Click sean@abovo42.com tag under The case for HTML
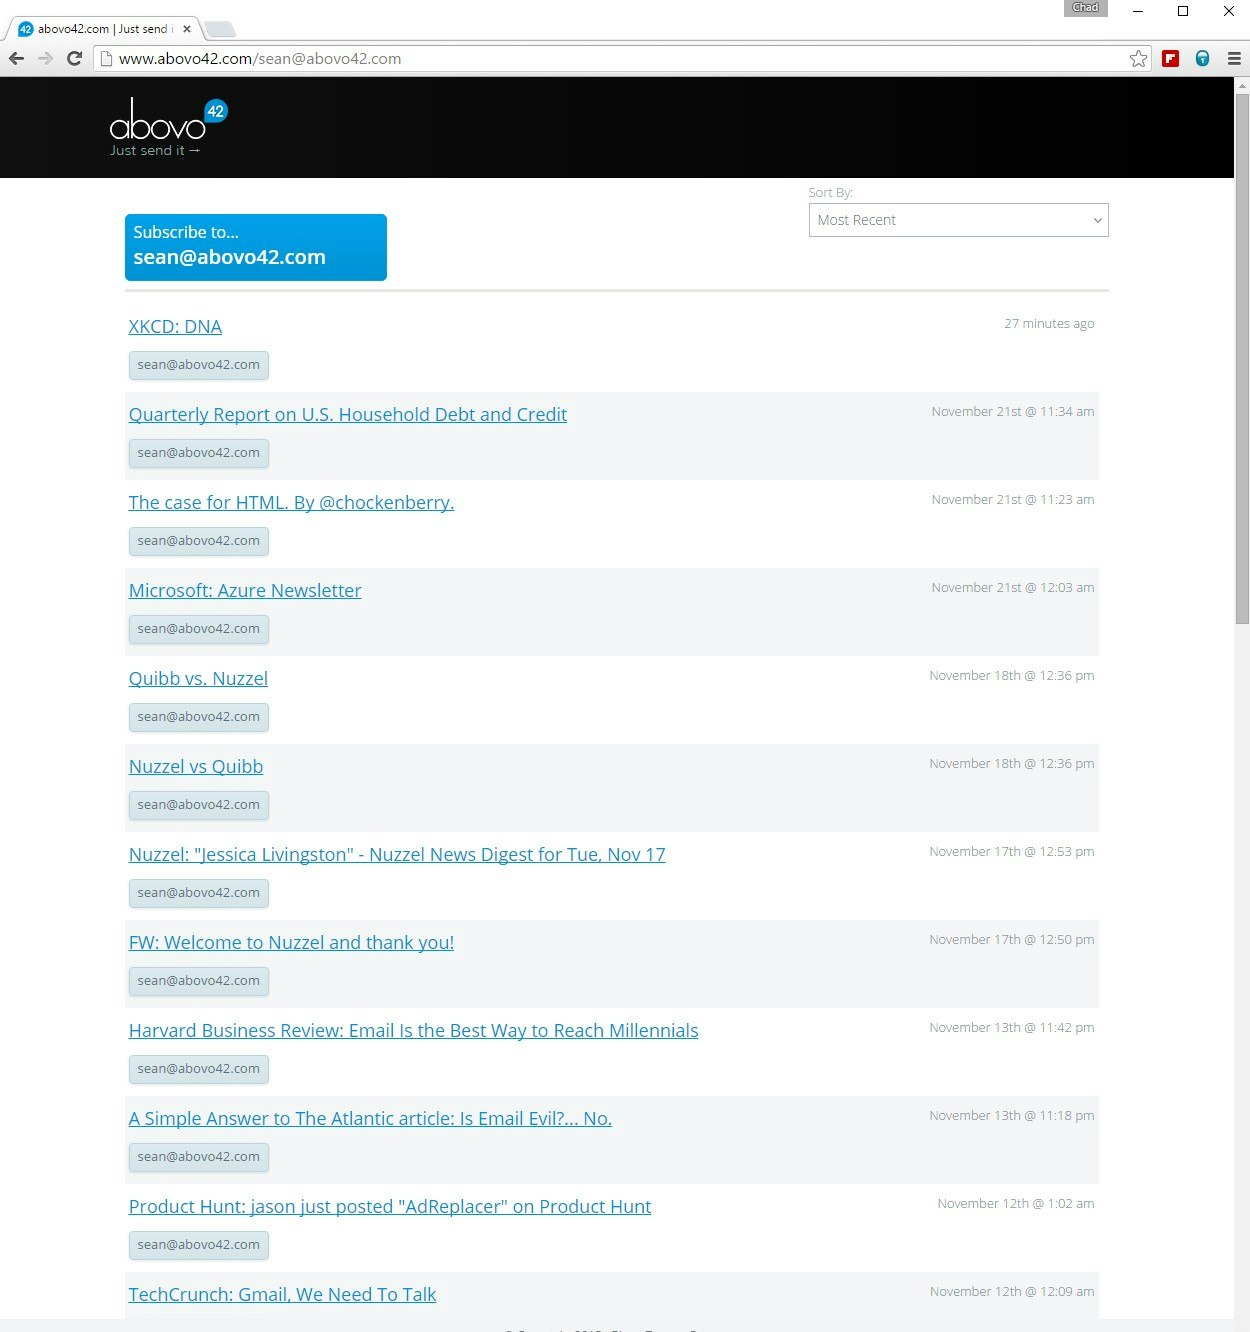 [x=199, y=541]
